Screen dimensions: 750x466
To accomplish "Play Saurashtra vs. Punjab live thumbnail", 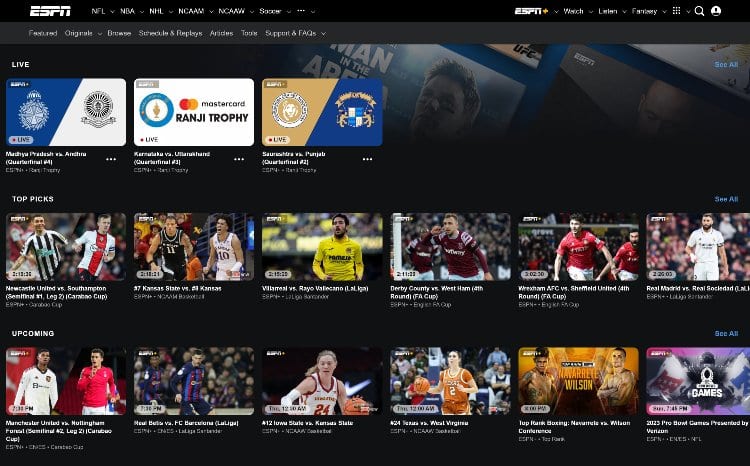I will (322, 112).
